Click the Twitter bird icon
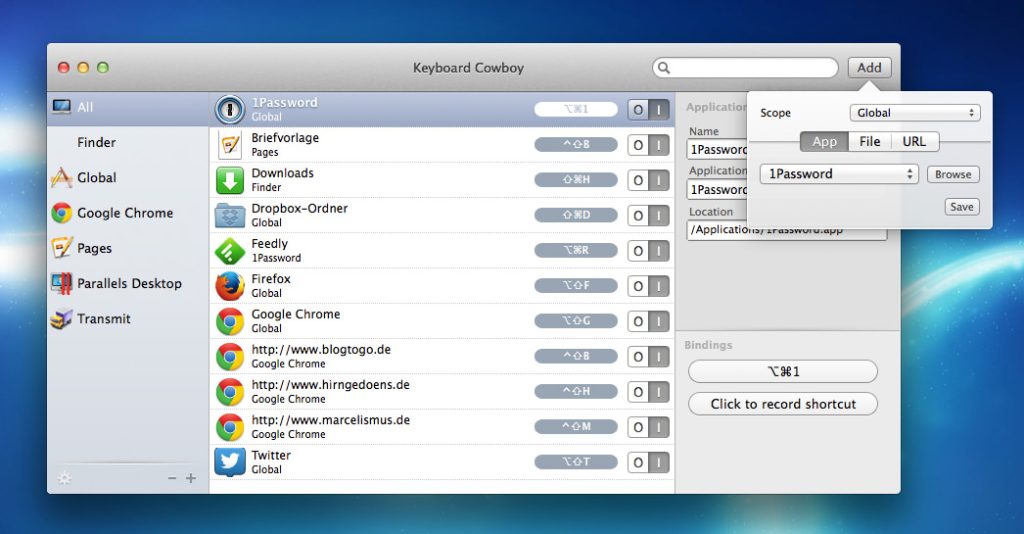Viewport: 1024px width, 534px height. tap(230, 462)
